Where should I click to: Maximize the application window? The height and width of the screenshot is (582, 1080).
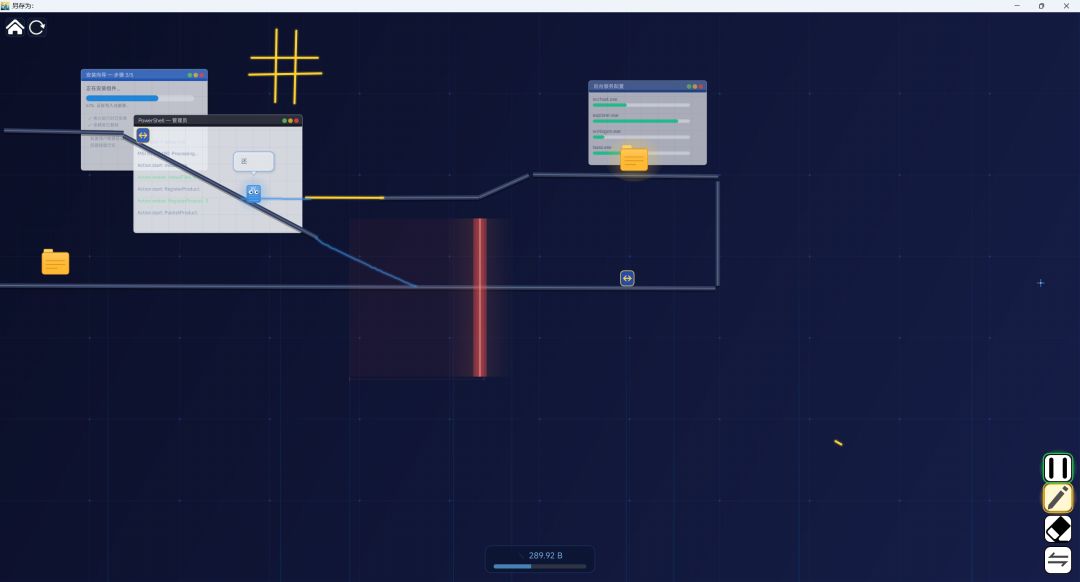click(1041, 6)
